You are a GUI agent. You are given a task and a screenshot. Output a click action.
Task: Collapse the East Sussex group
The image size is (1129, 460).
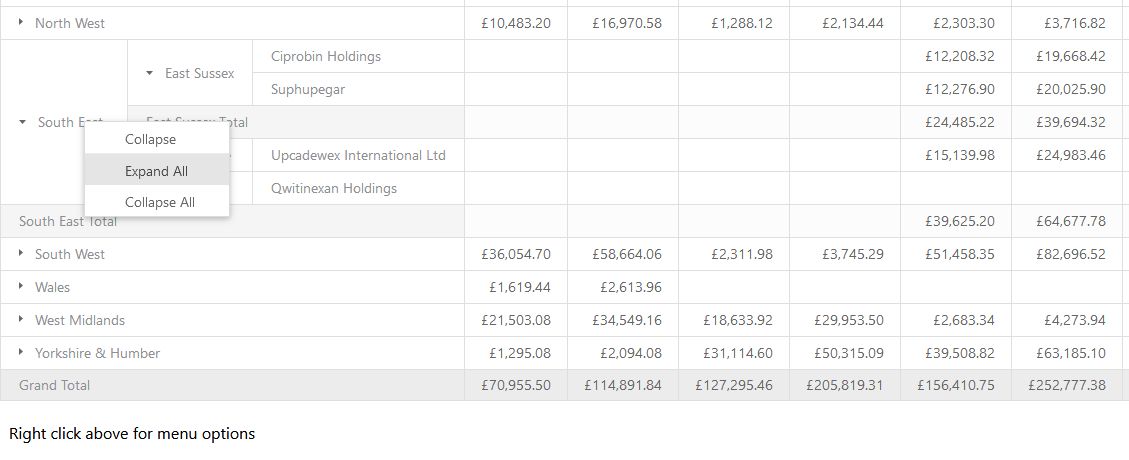150,73
